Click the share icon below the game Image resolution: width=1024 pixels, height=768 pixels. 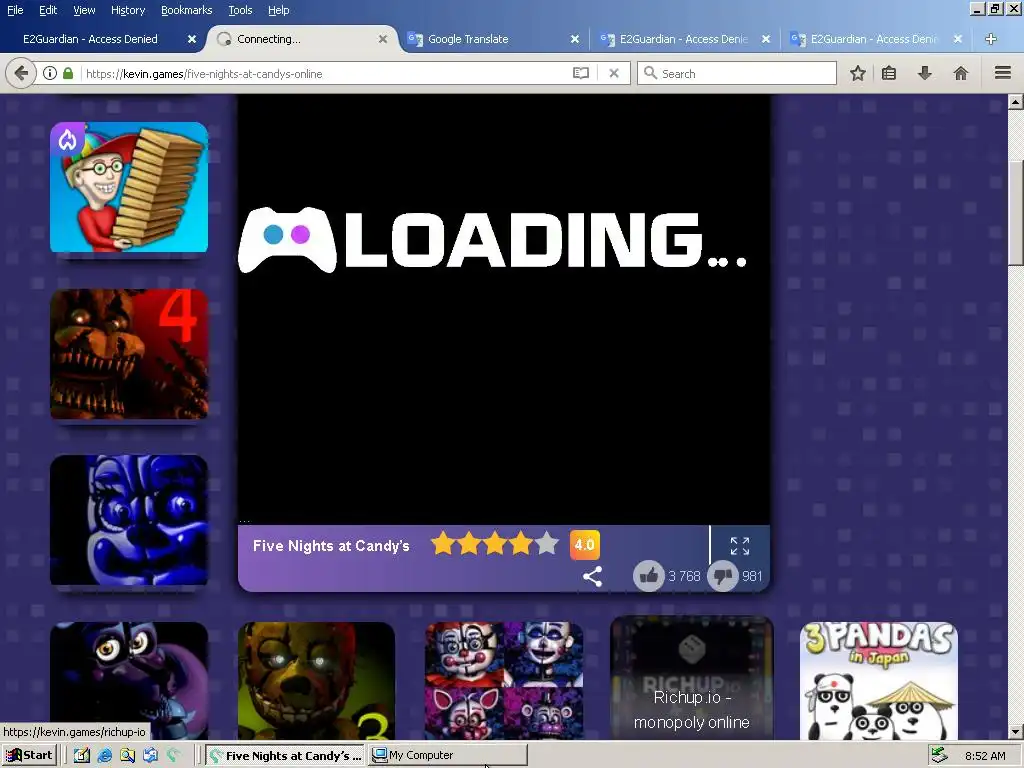(592, 576)
